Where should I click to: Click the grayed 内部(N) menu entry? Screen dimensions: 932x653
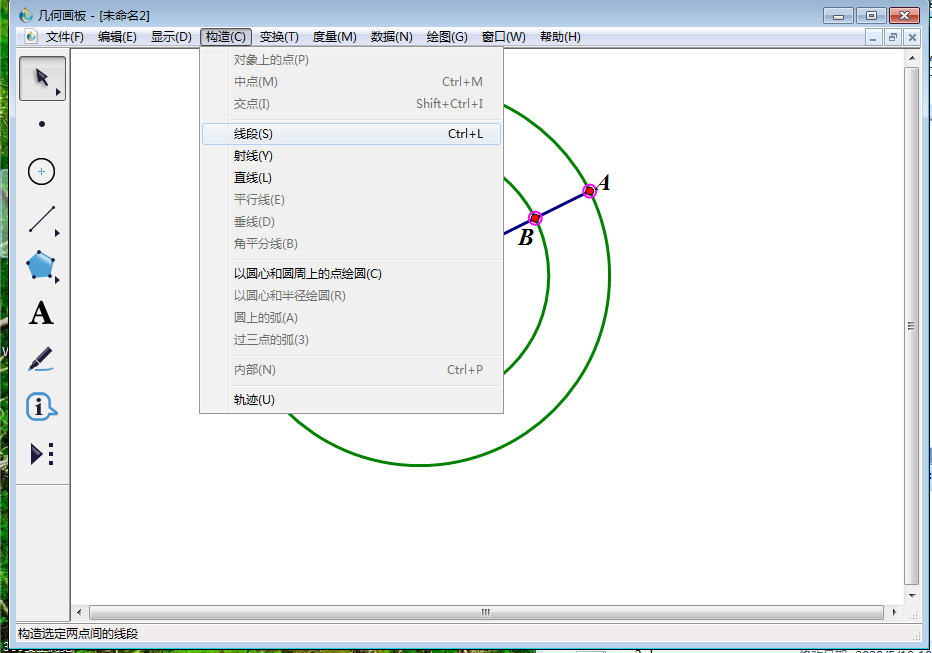click(x=351, y=370)
